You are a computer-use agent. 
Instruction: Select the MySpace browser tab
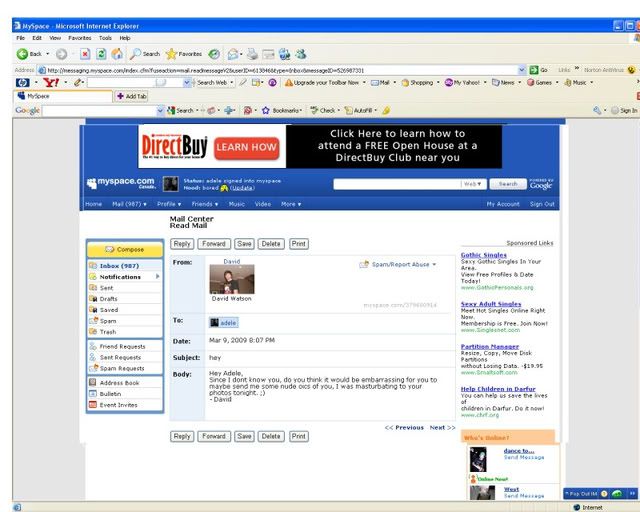coord(63,96)
